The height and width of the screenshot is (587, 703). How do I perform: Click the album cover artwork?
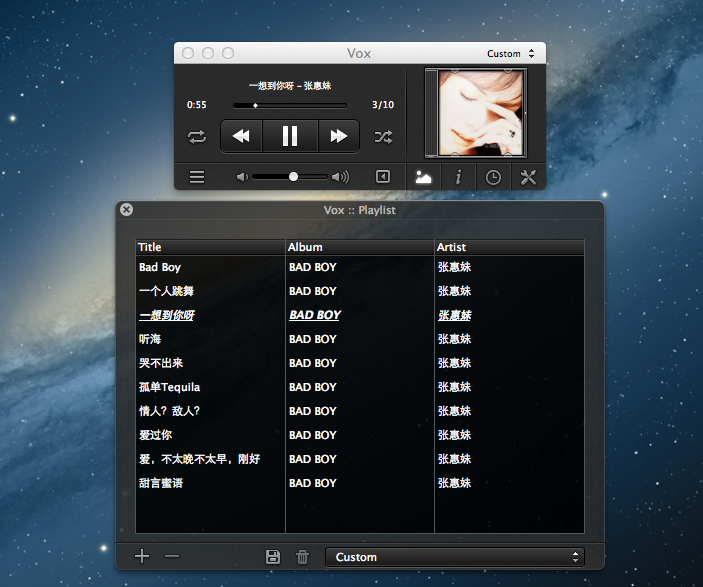click(480, 113)
